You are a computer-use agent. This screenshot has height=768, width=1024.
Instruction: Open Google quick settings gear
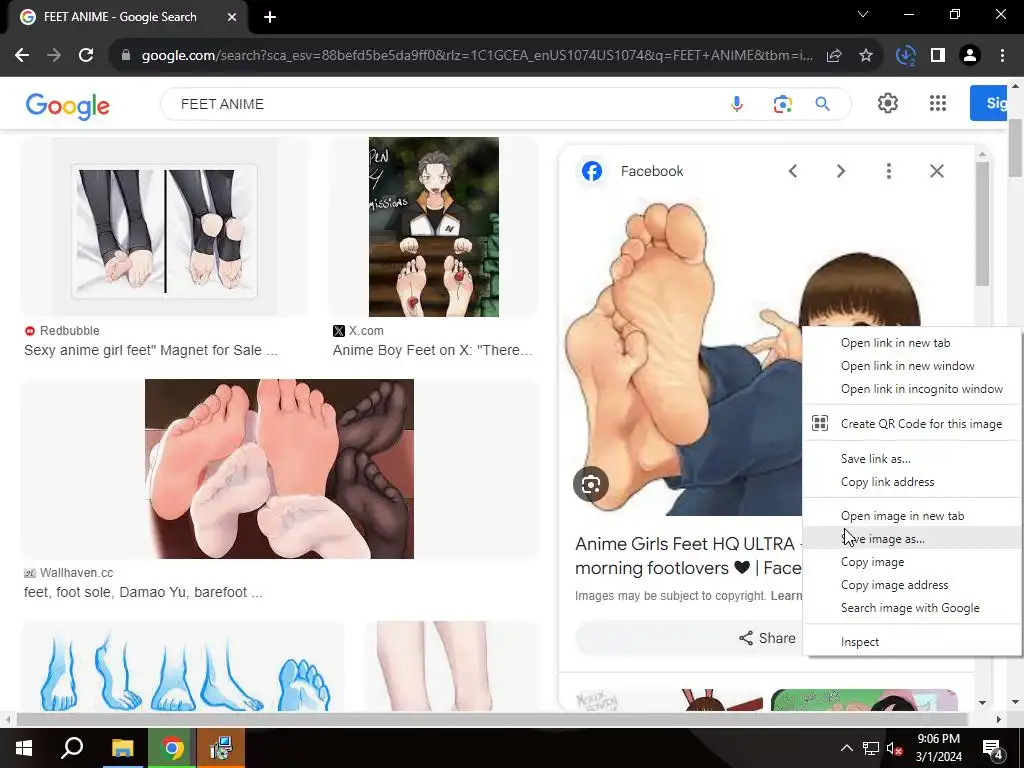click(888, 103)
